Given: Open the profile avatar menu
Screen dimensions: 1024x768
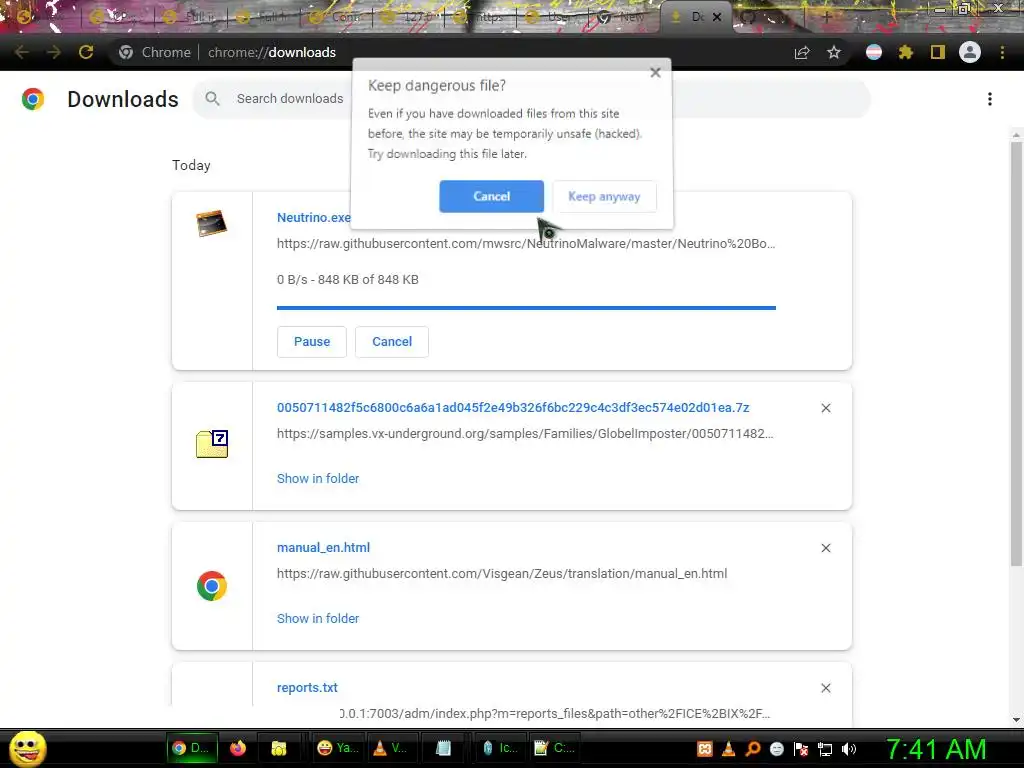Looking at the screenshot, I should 970,52.
